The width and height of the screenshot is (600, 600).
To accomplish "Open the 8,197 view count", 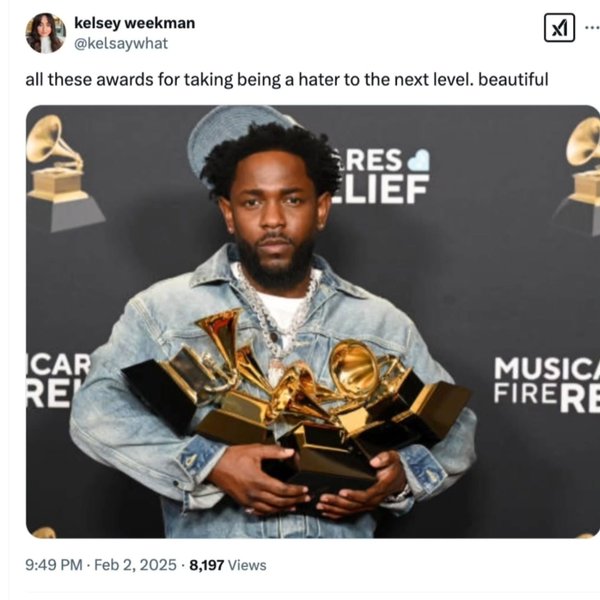I will (206, 565).
